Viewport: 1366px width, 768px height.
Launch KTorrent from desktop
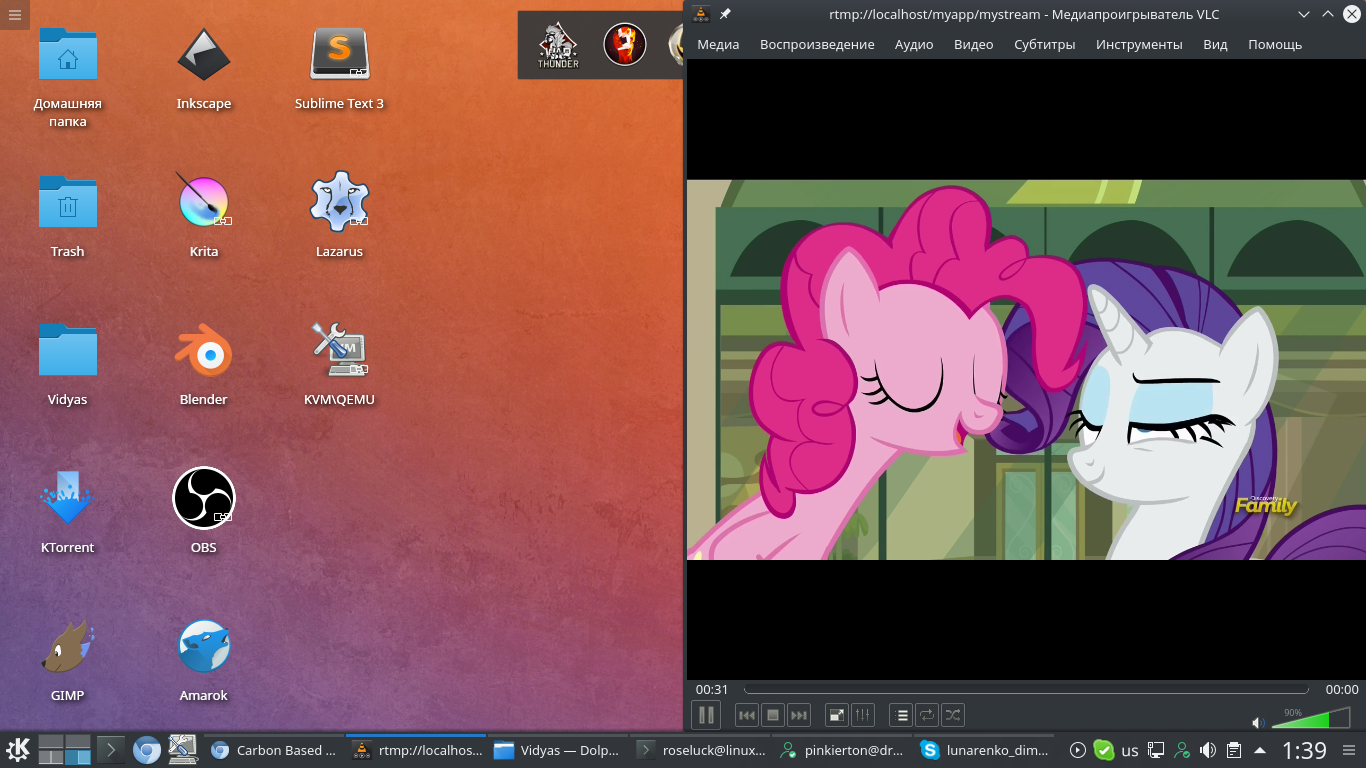click(x=68, y=514)
